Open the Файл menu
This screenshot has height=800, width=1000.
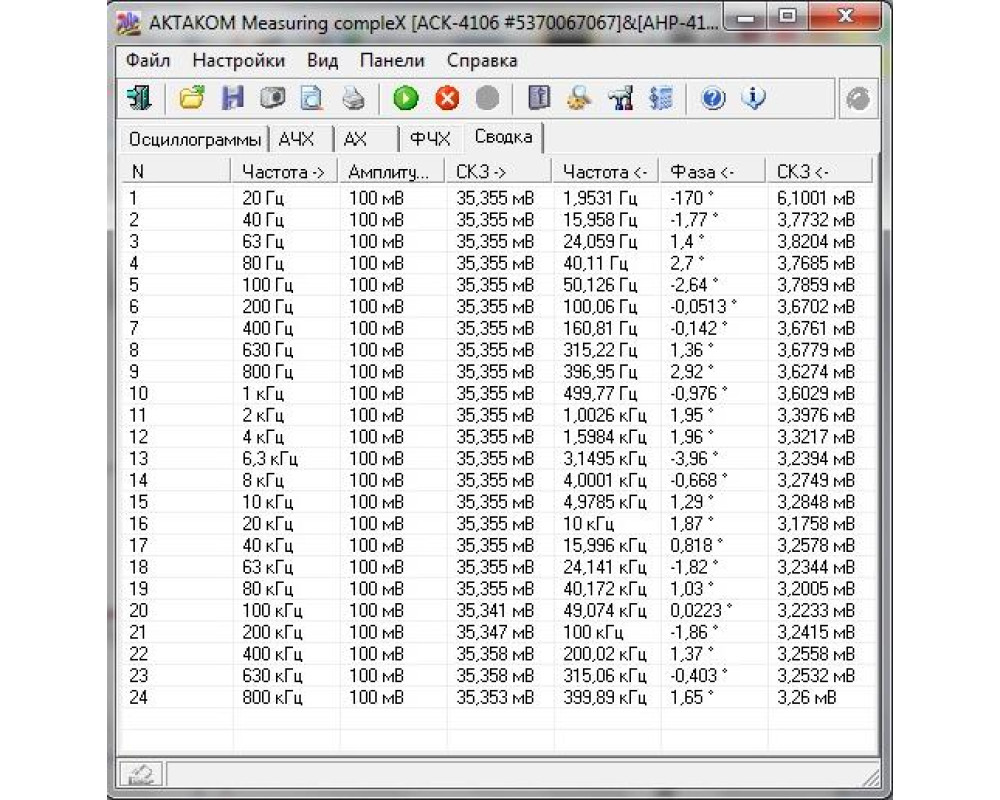pyautogui.click(x=147, y=61)
